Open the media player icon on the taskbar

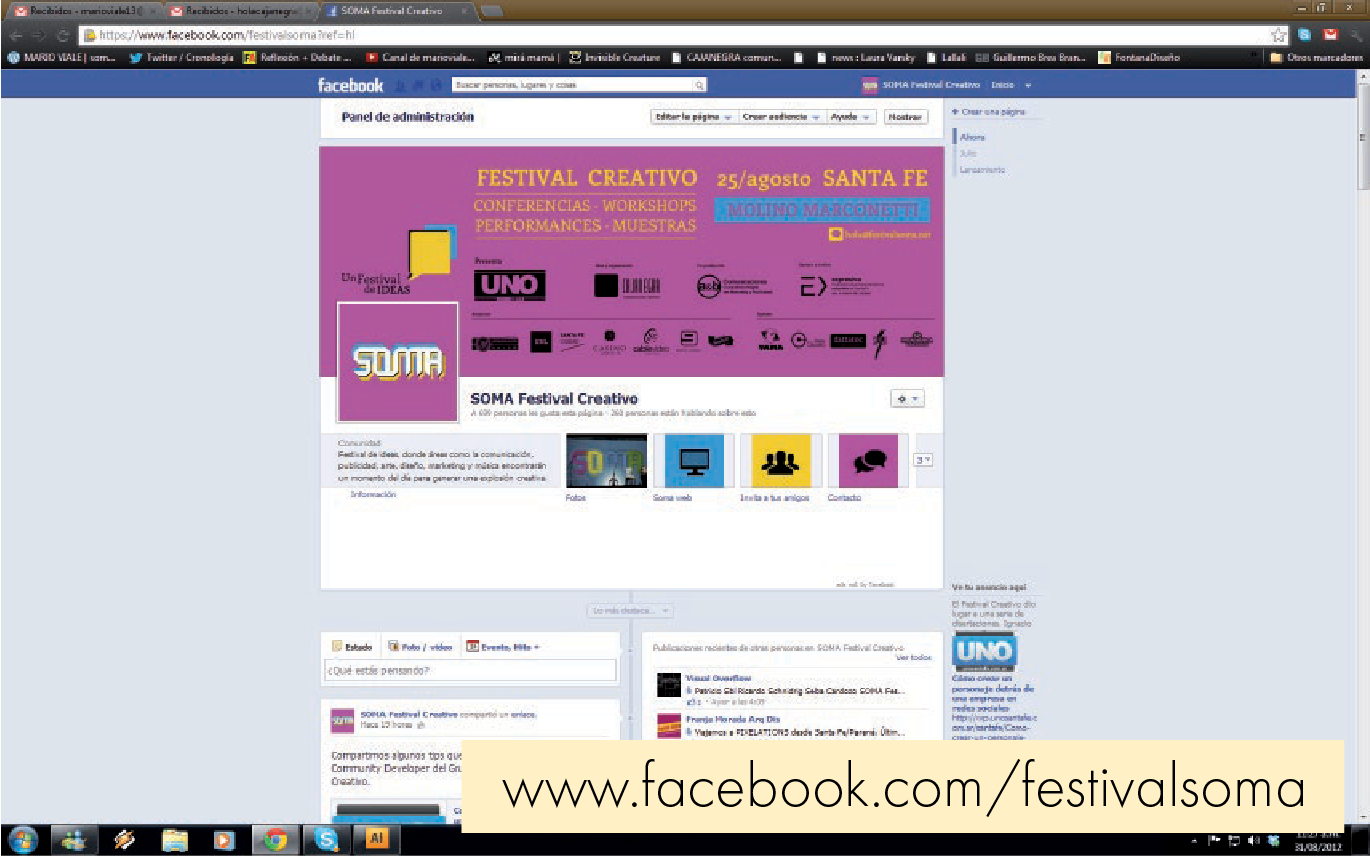pos(225,839)
